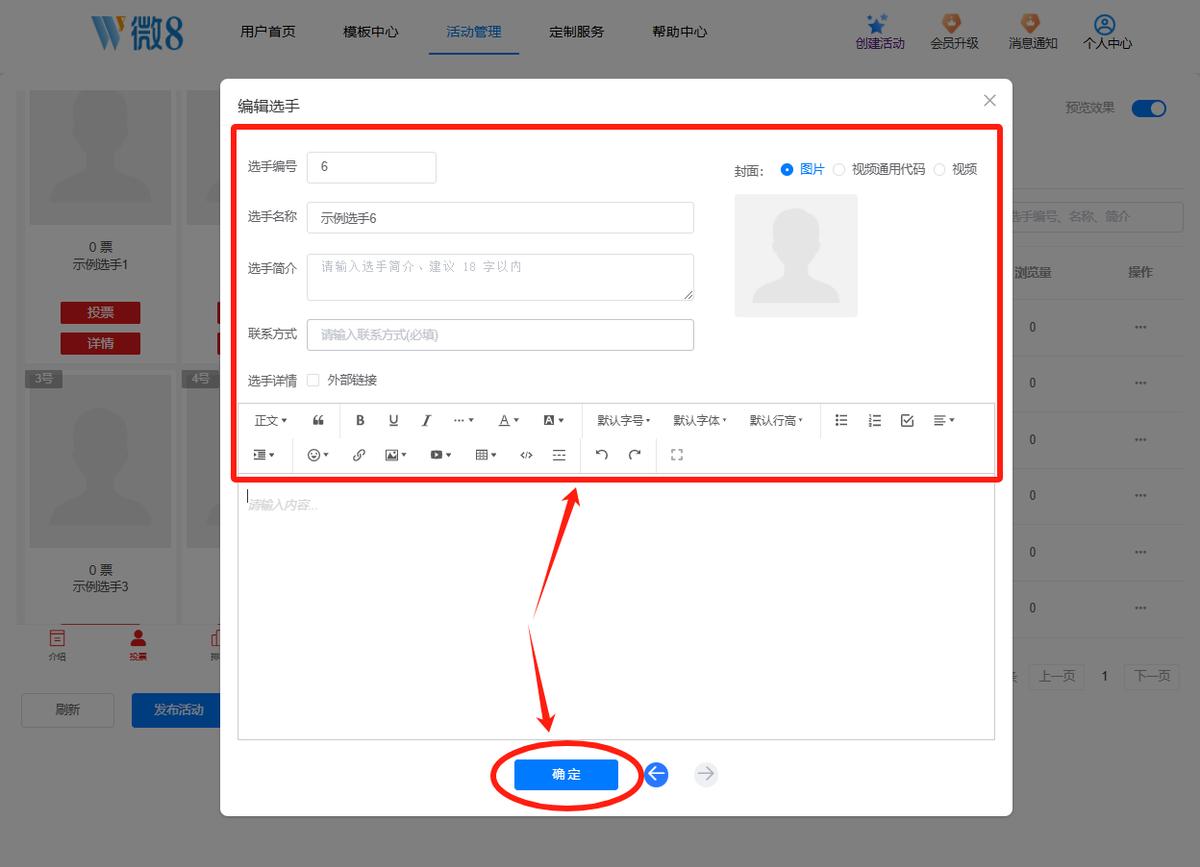Apply italic formatting

click(426, 421)
